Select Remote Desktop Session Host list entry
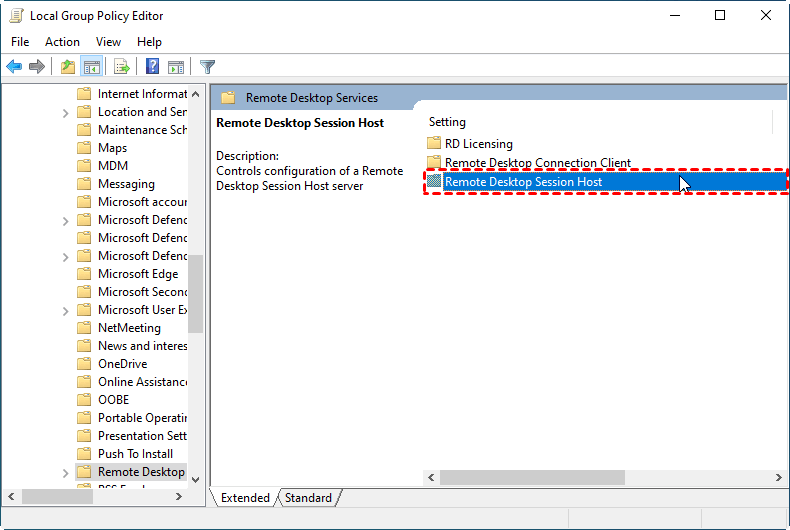790x530 pixels. pos(606,182)
